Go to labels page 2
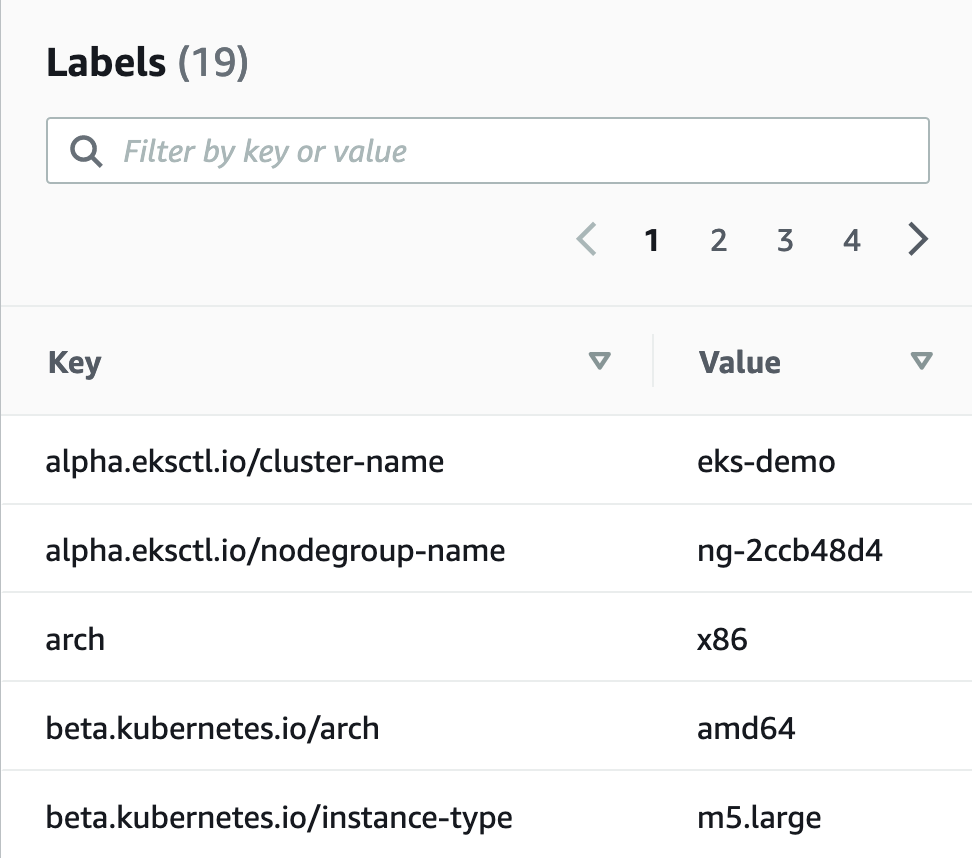The height and width of the screenshot is (858, 972). (718, 240)
